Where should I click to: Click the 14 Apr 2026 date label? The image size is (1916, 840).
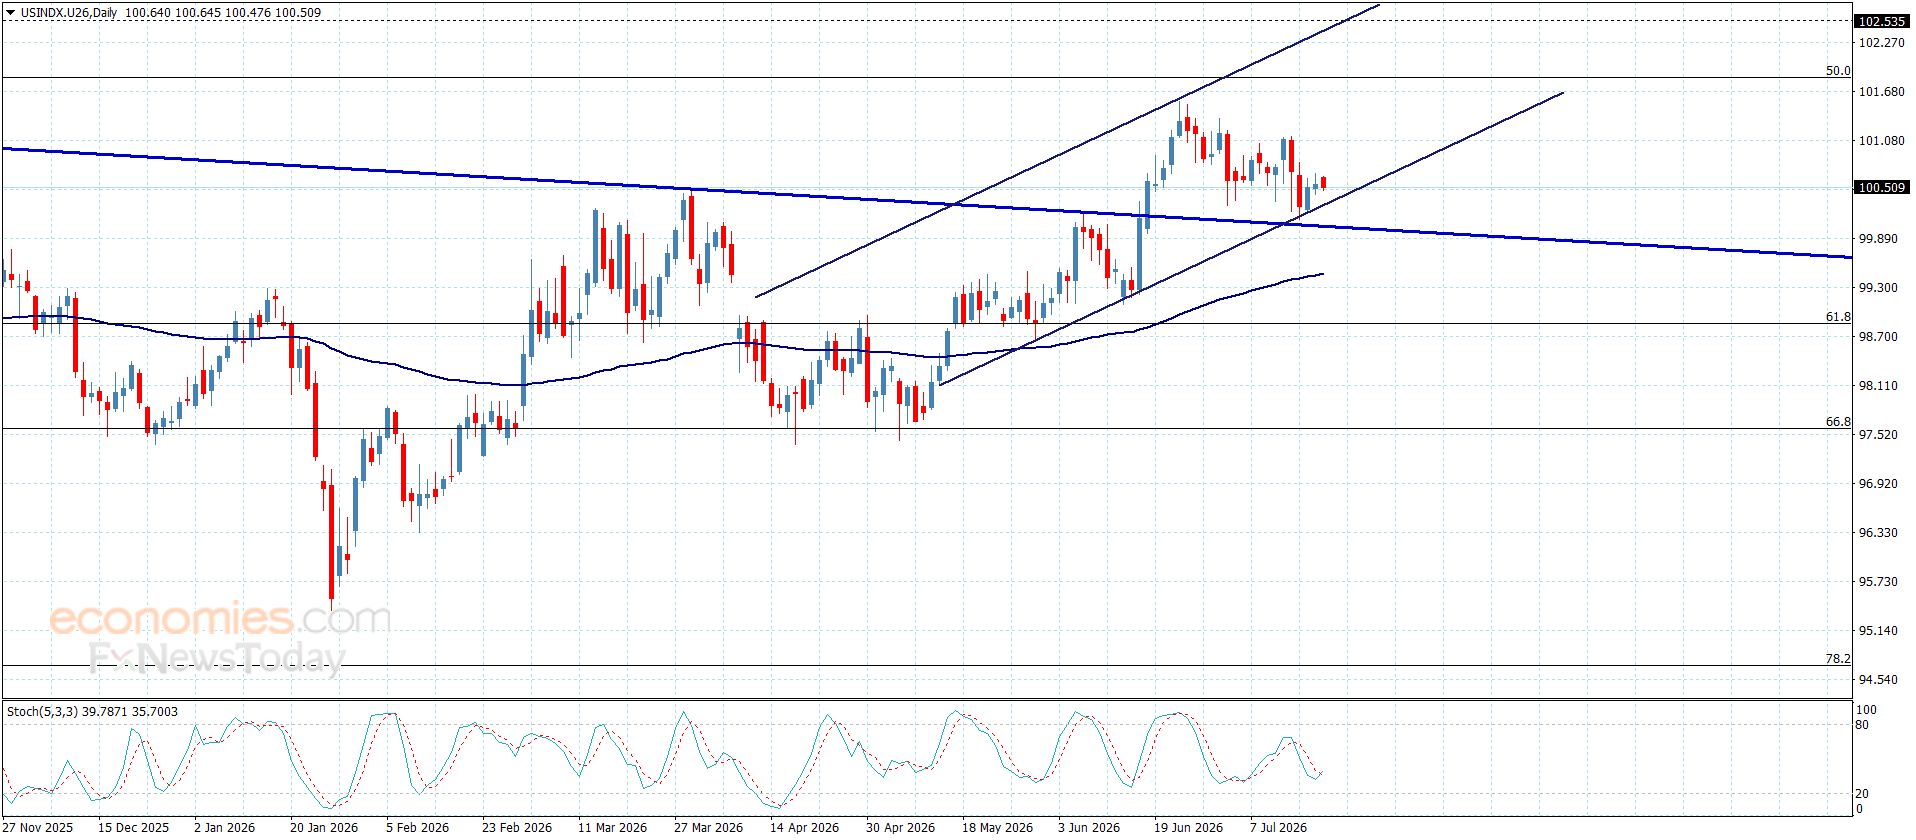tap(804, 827)
